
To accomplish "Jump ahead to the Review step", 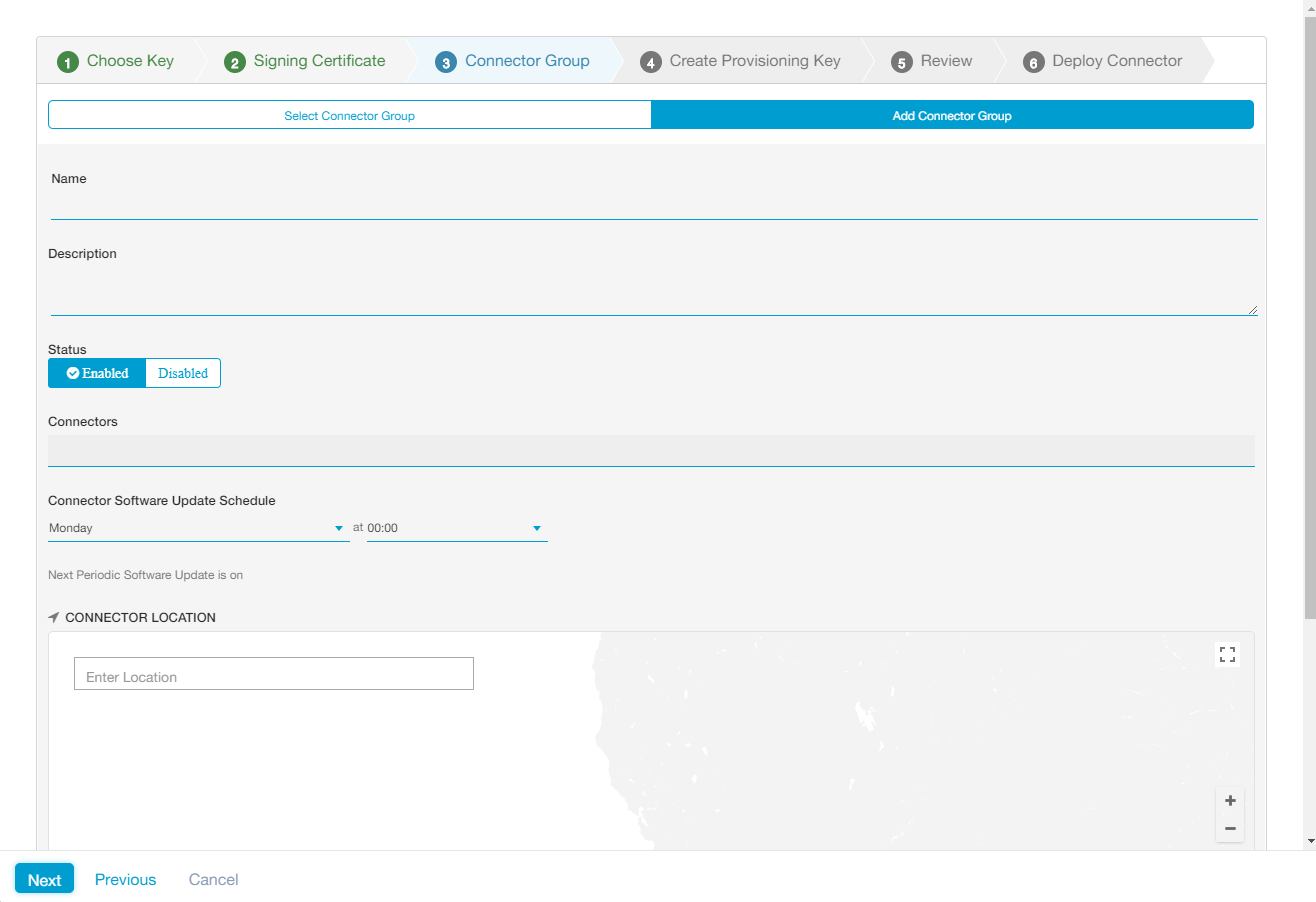I will 932,60.
